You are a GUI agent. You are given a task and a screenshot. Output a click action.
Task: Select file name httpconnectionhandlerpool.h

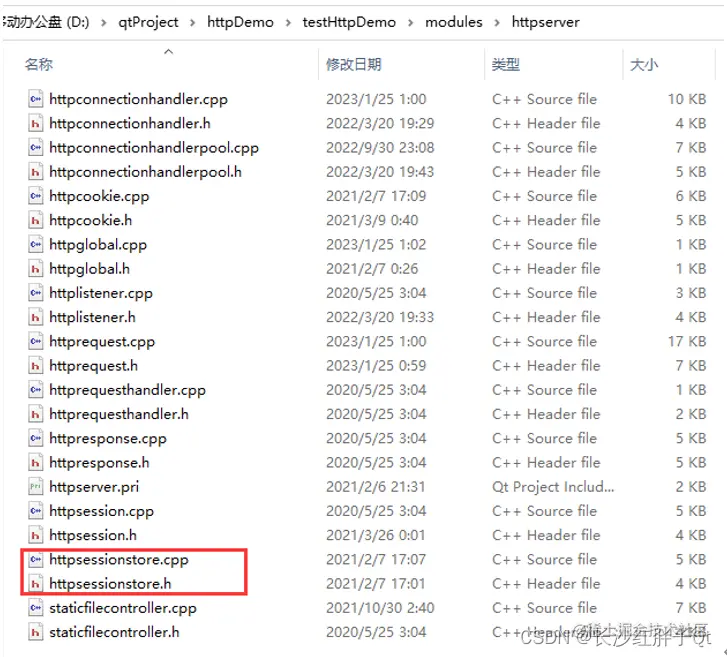145,172
